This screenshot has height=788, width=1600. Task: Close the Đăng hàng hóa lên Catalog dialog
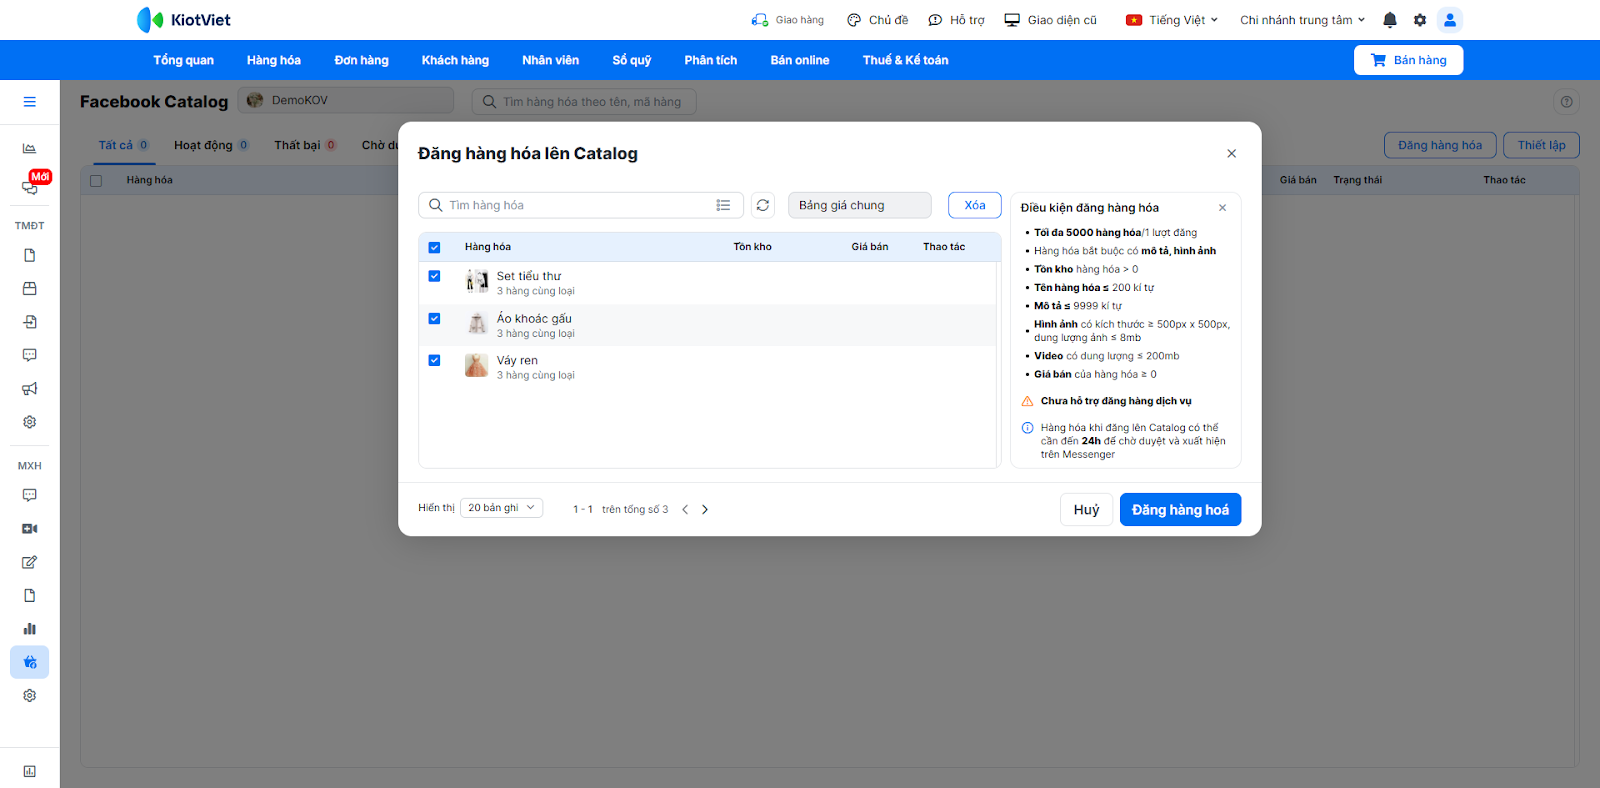pos(1232,154)
